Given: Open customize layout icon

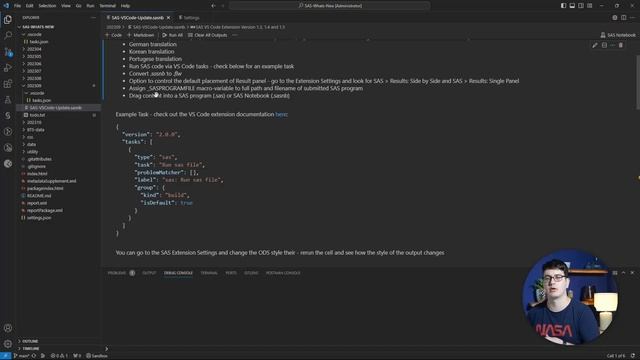Looking at the screenshot, I should 590,6.
